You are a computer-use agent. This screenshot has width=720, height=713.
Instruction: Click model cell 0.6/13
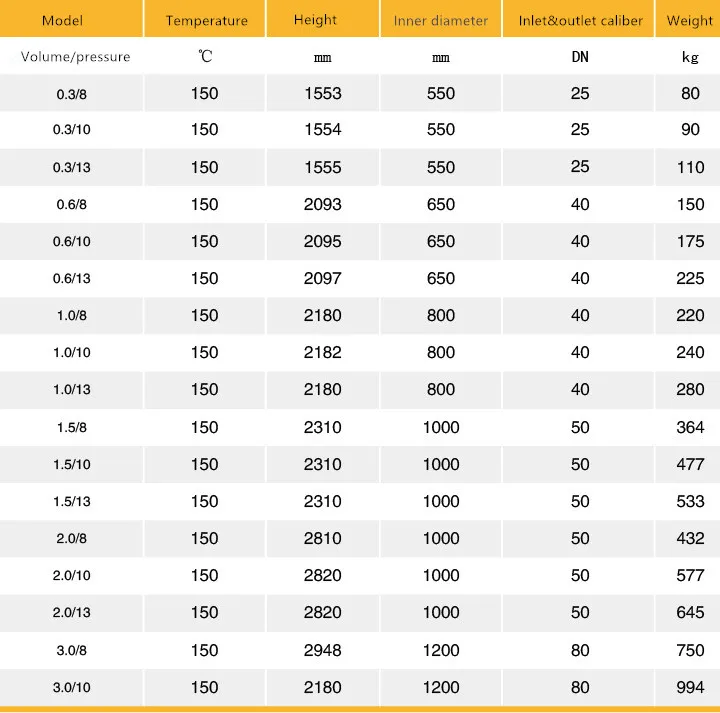click(72, 279)
